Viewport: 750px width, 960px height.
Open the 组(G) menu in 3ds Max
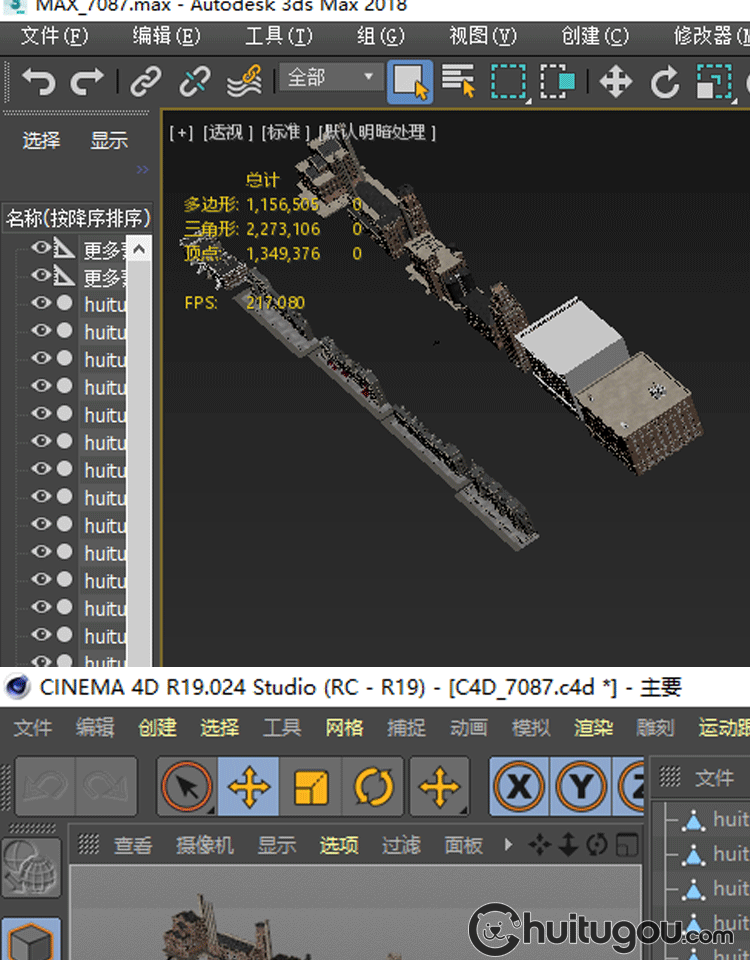point(380,37)
